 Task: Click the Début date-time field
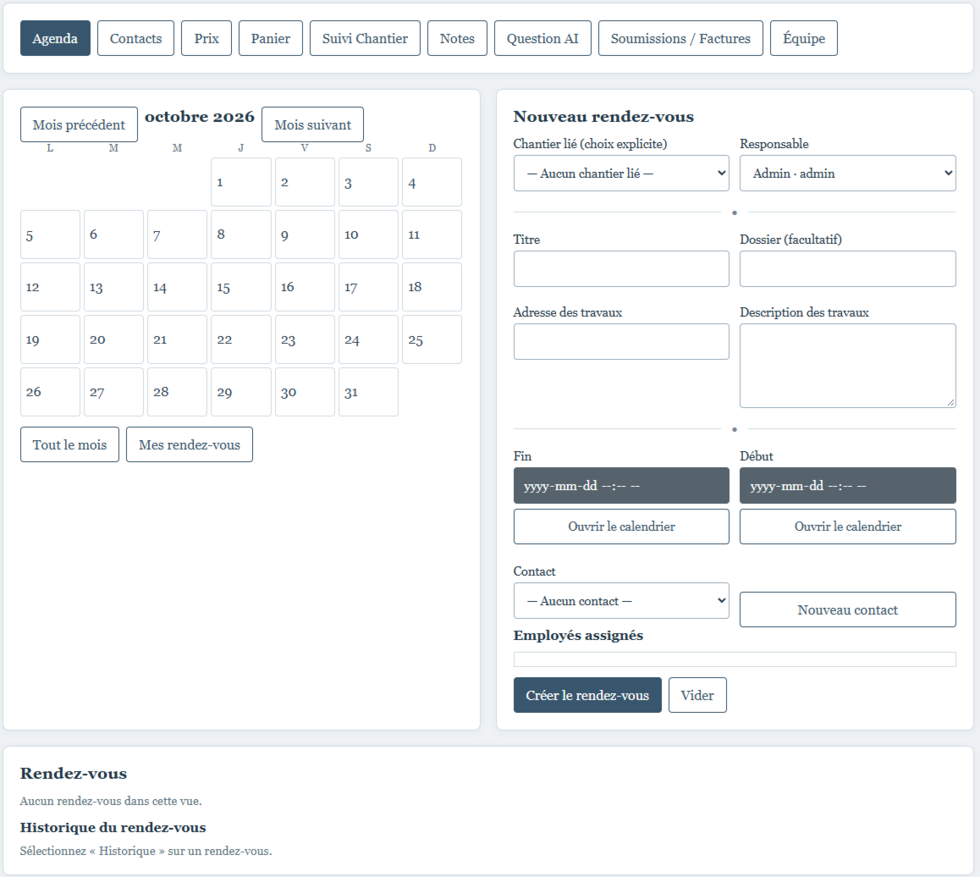(x=848, y=486)
